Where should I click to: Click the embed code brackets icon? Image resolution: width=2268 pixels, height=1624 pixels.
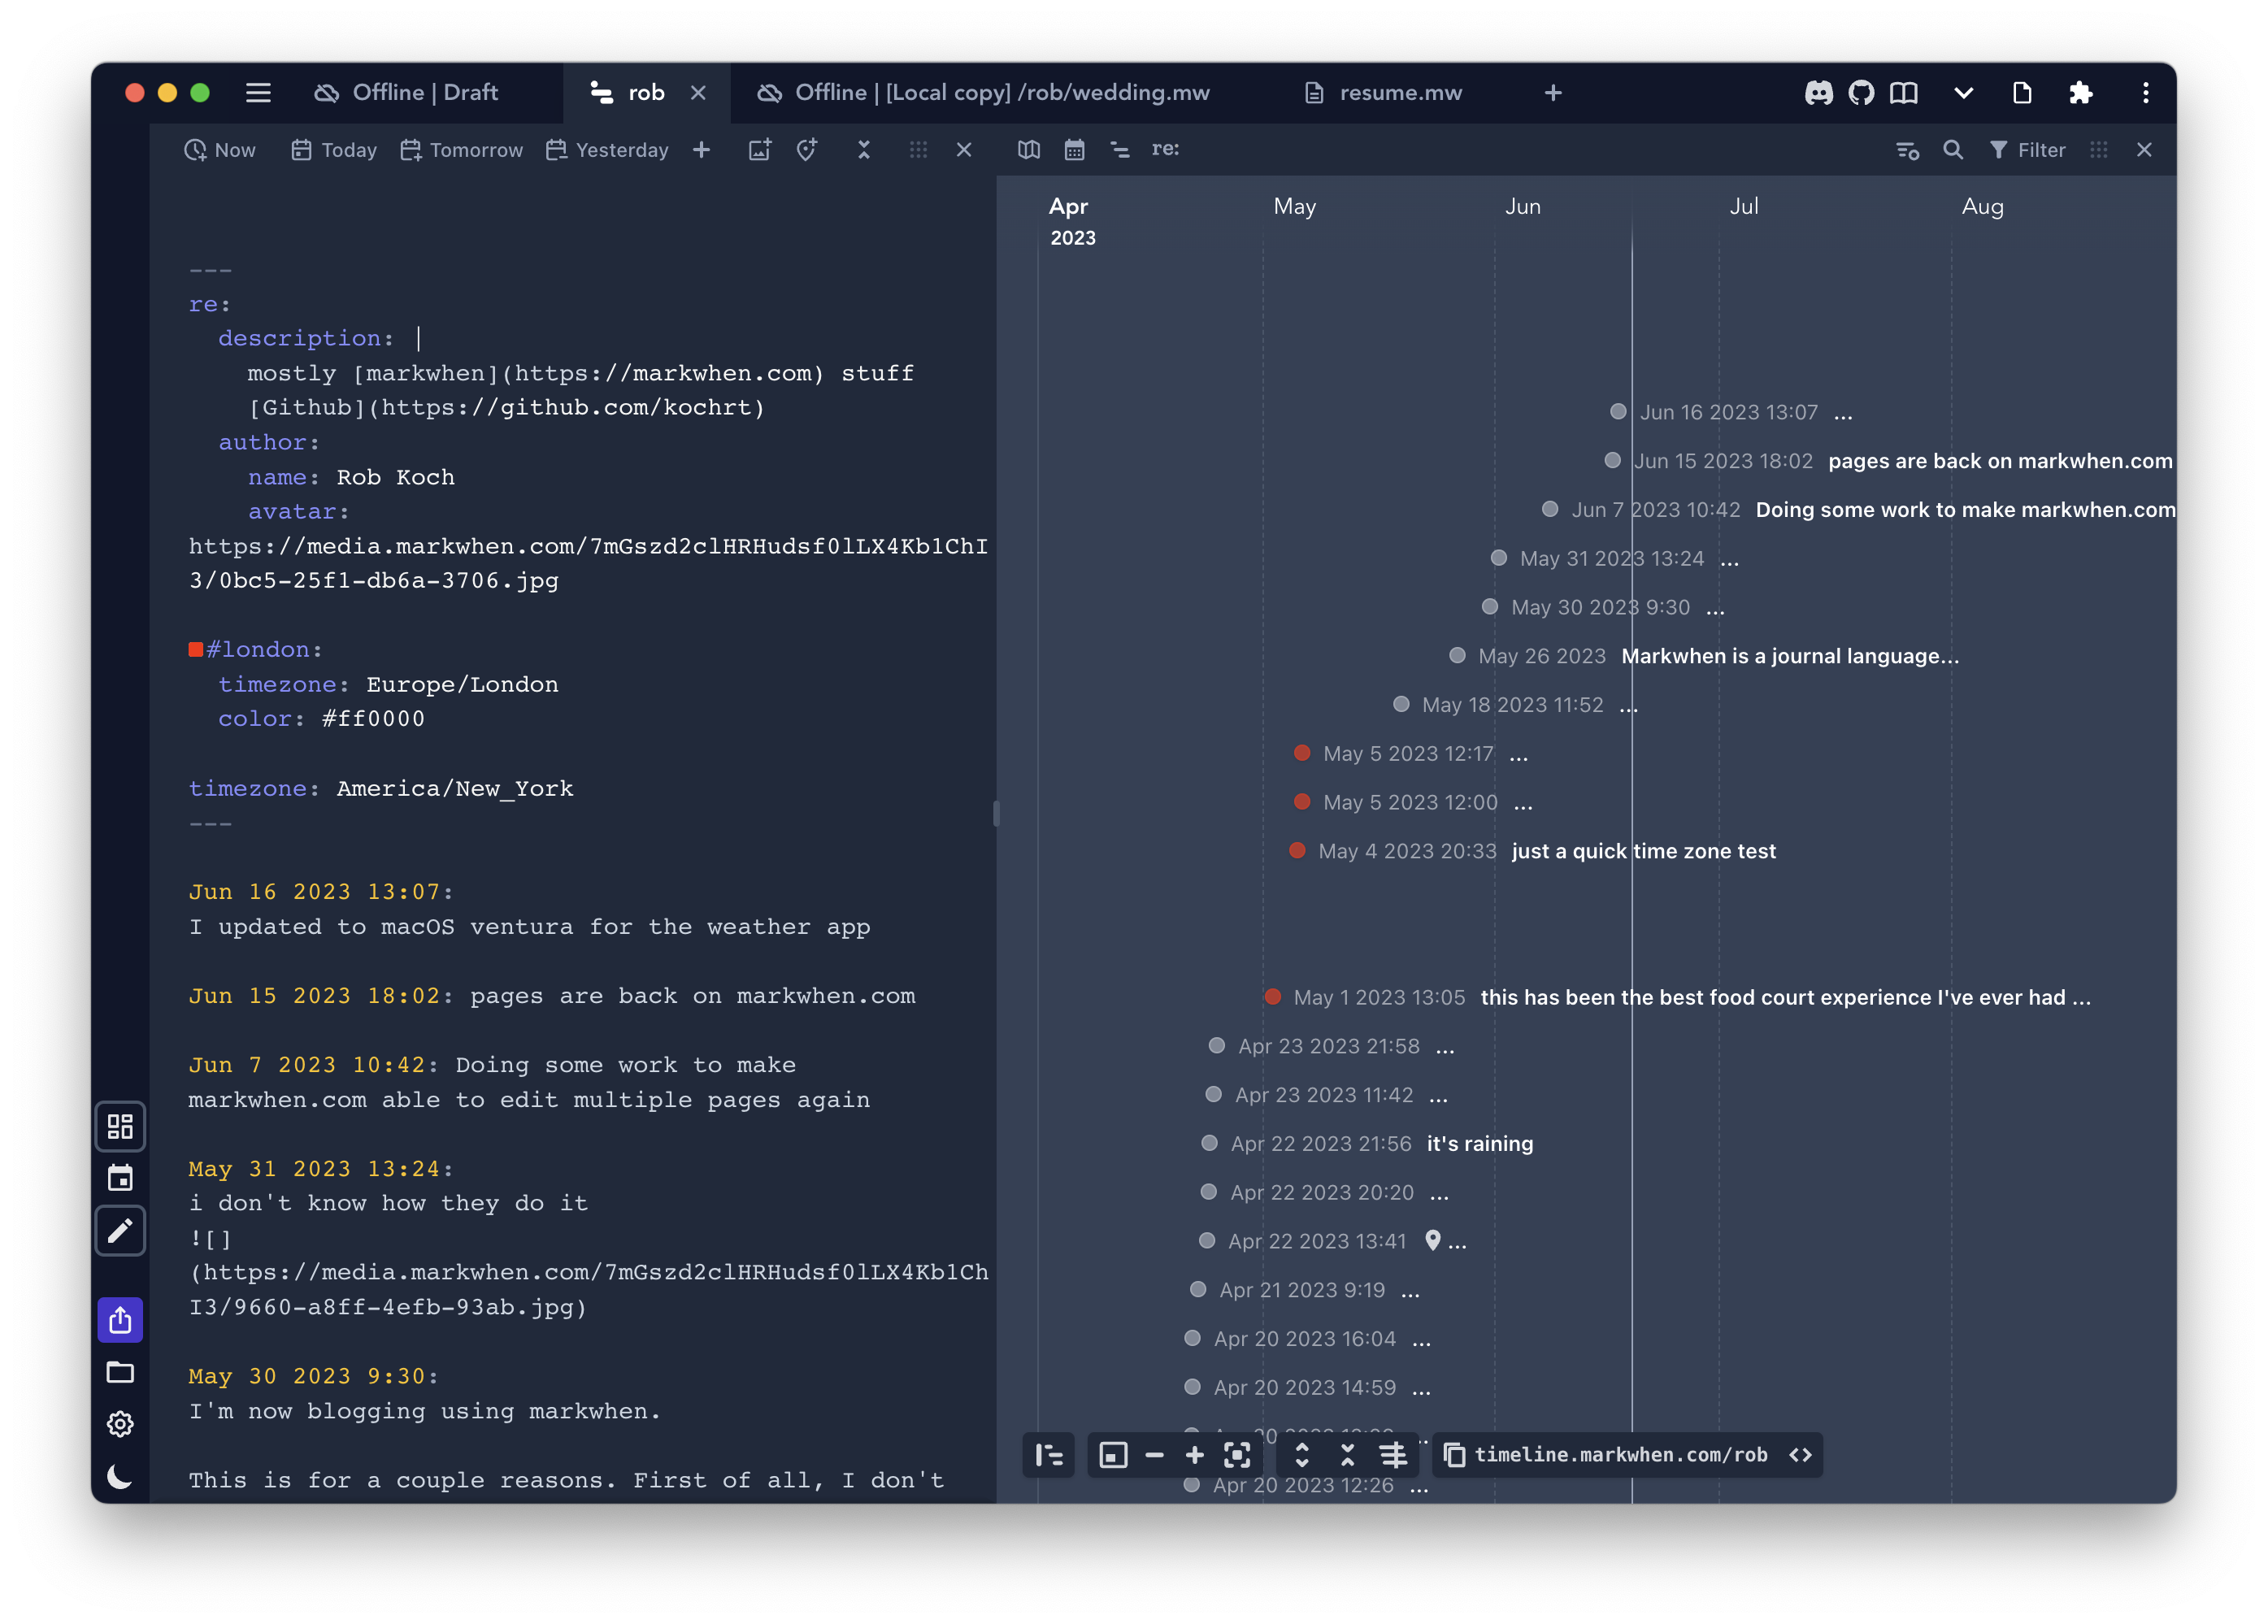[x=1800, y=1455]
